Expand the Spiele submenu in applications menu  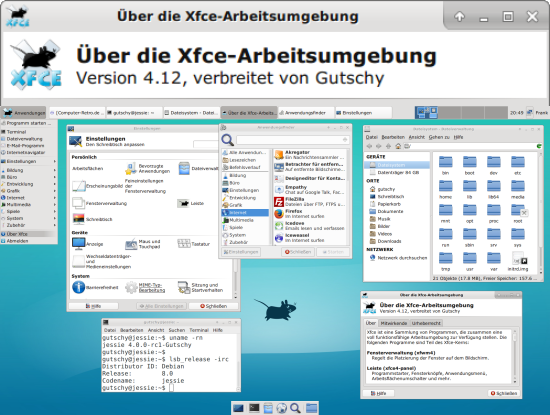[x=29, y=212]
